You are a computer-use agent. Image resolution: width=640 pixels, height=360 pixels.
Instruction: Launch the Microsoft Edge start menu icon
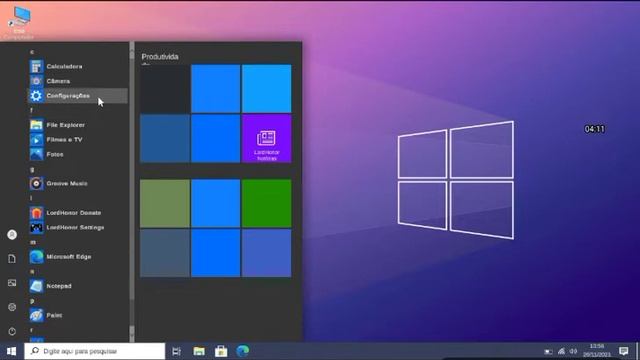(36, 257)
